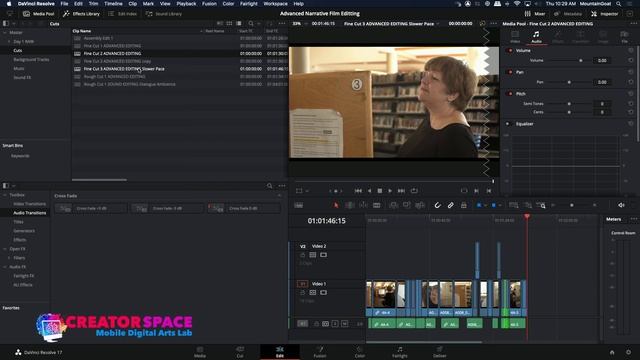This screenshot has width=640, height=360.
Task: Switch to the Audio inspector tab
Action: [536, 37]
